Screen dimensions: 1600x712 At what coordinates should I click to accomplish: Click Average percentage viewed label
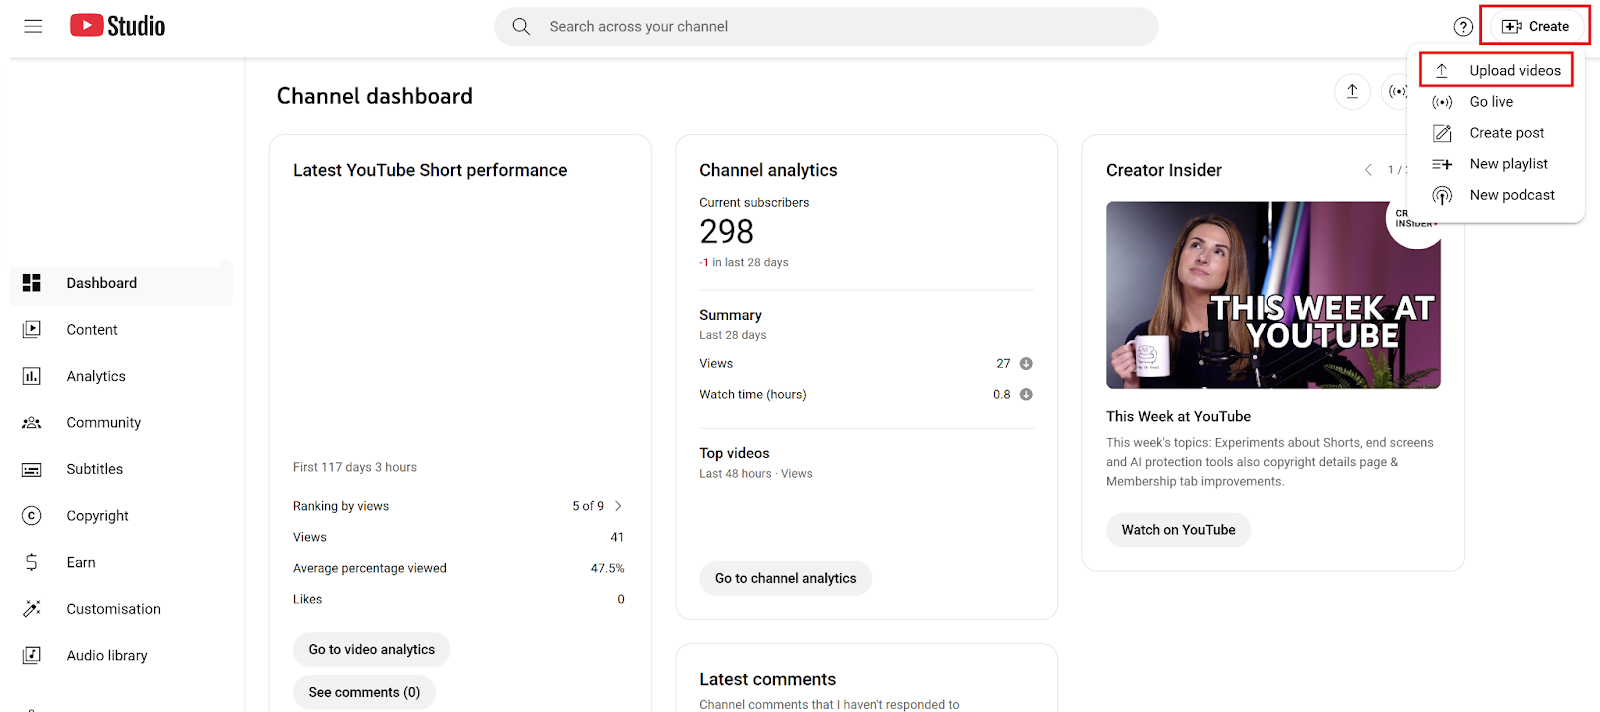click(370, 568)
